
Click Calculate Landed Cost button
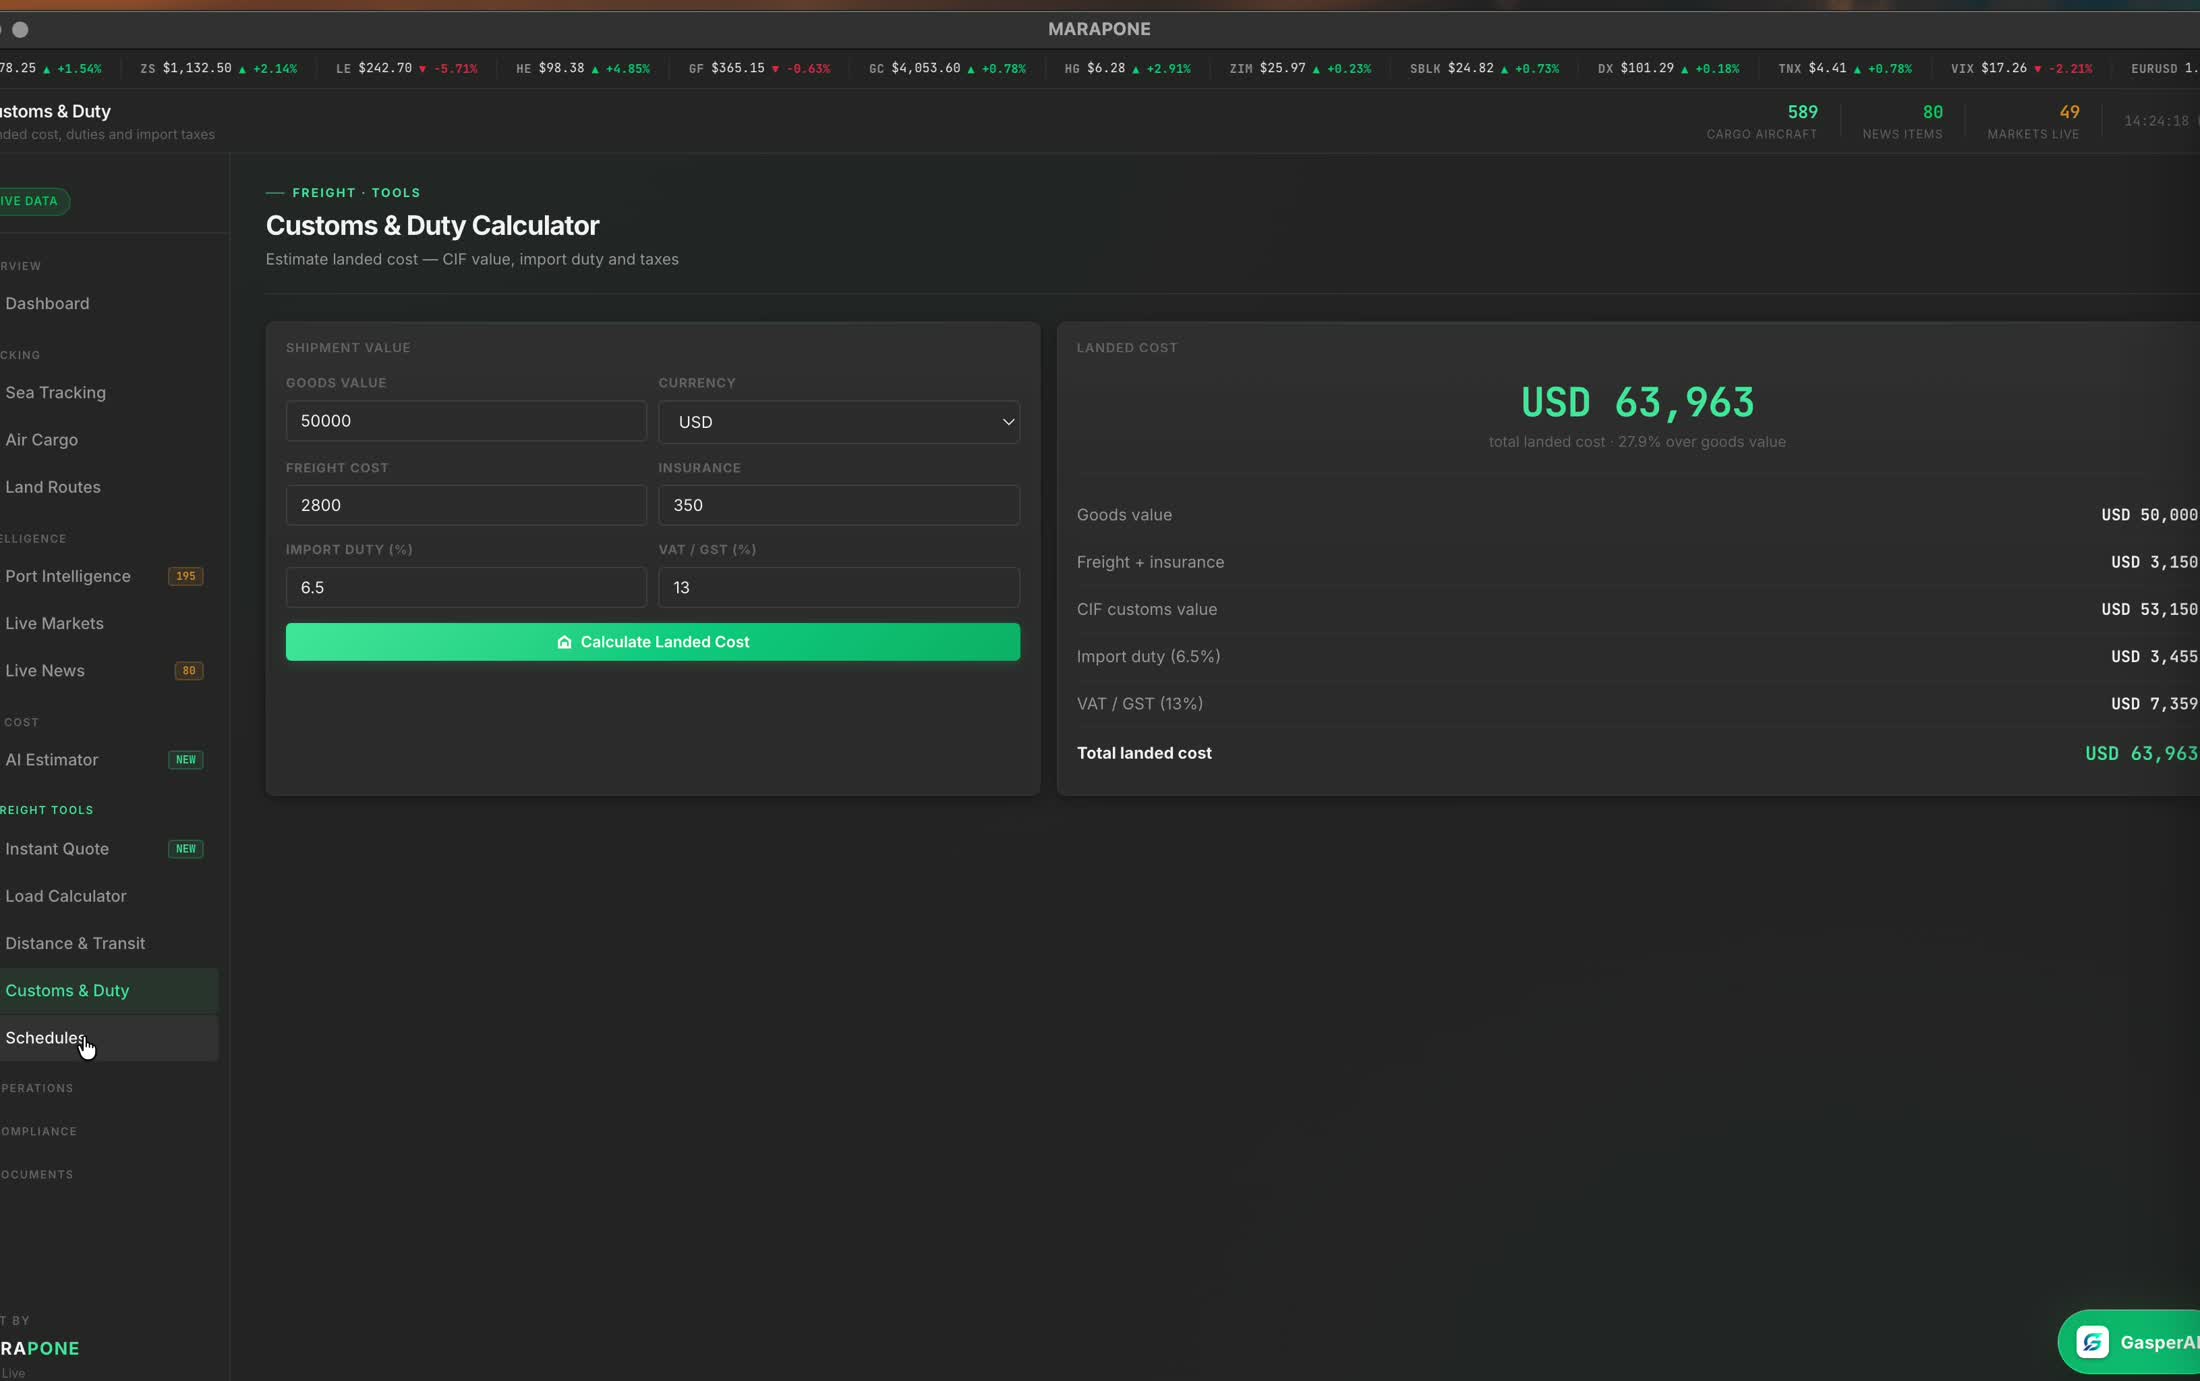pyautogui.click(x=653, y=642)
